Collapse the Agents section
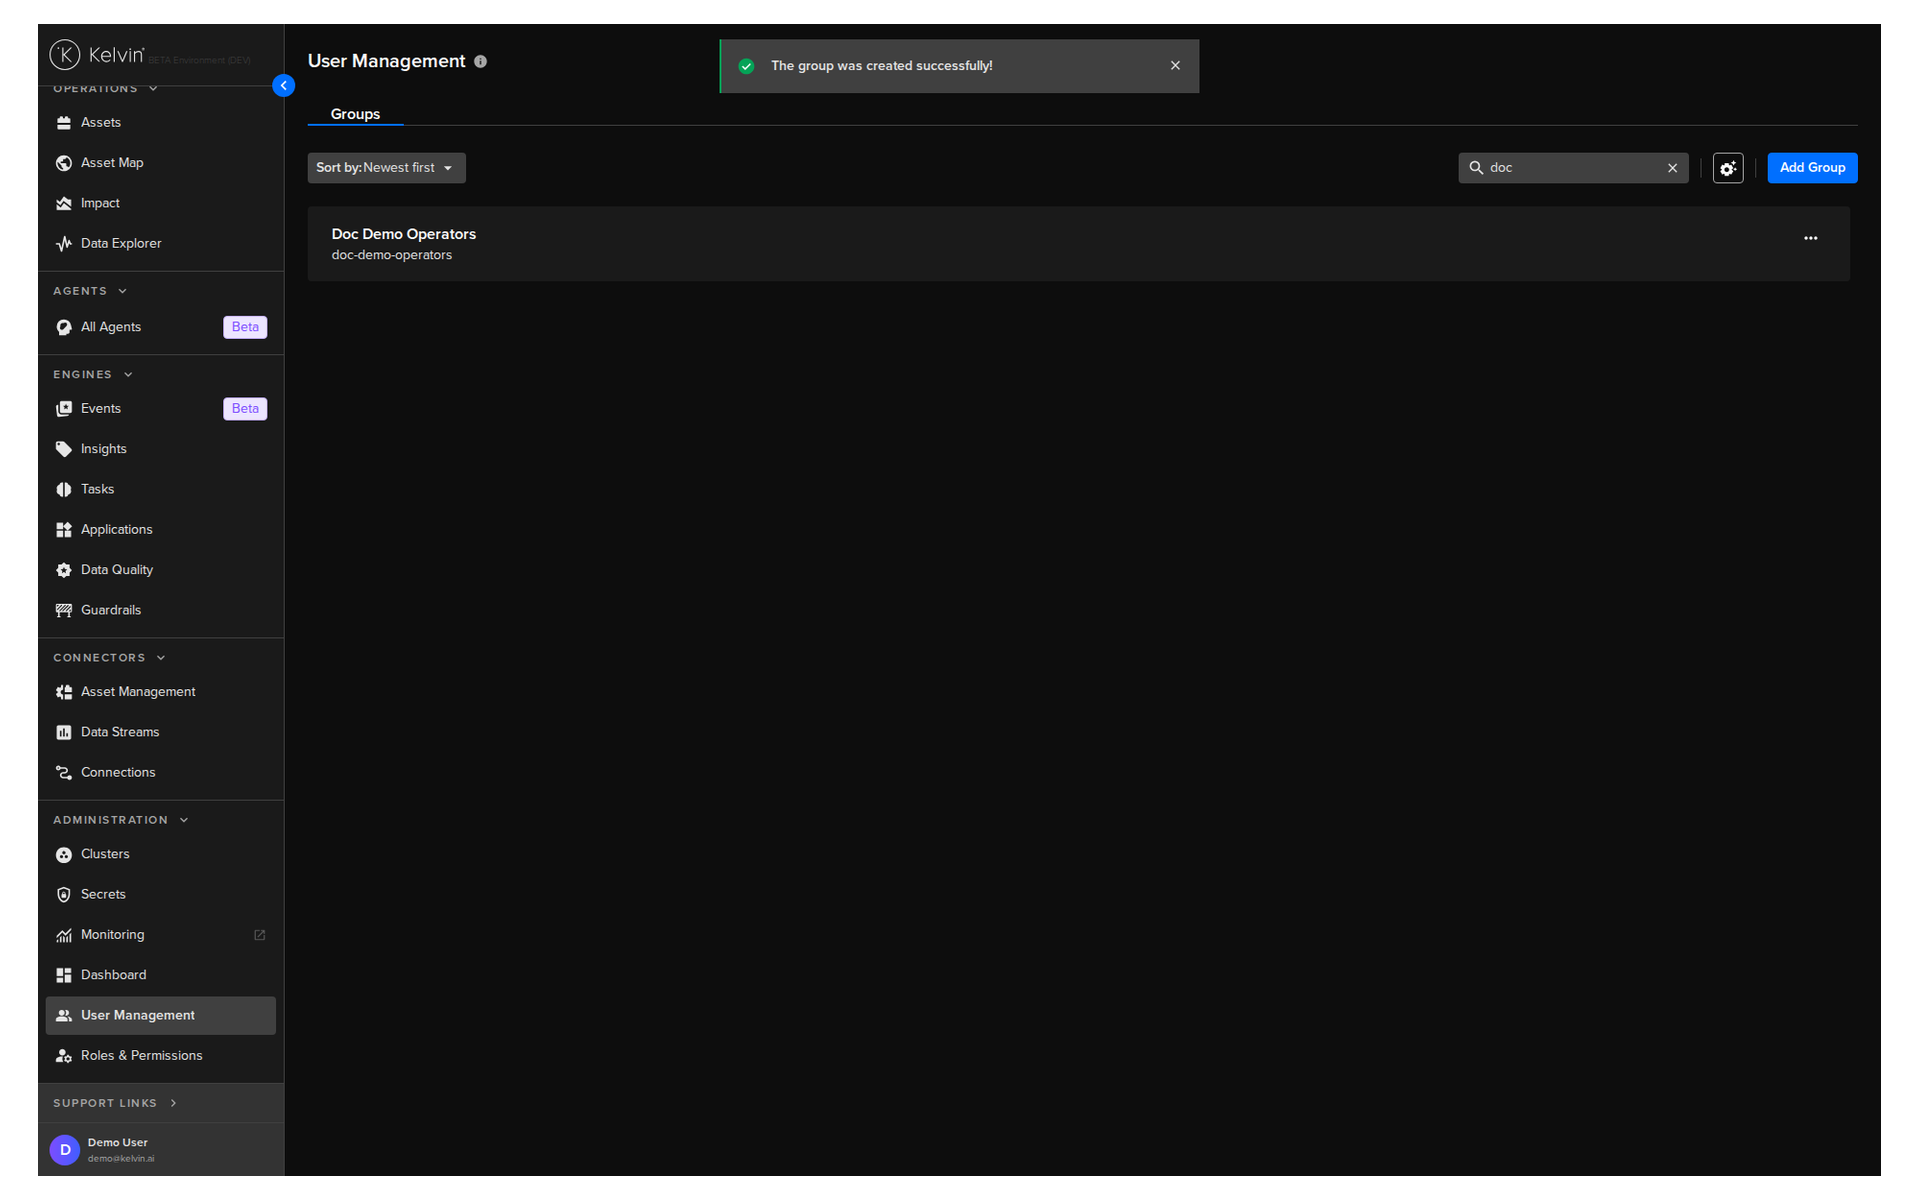 point(90,291)
